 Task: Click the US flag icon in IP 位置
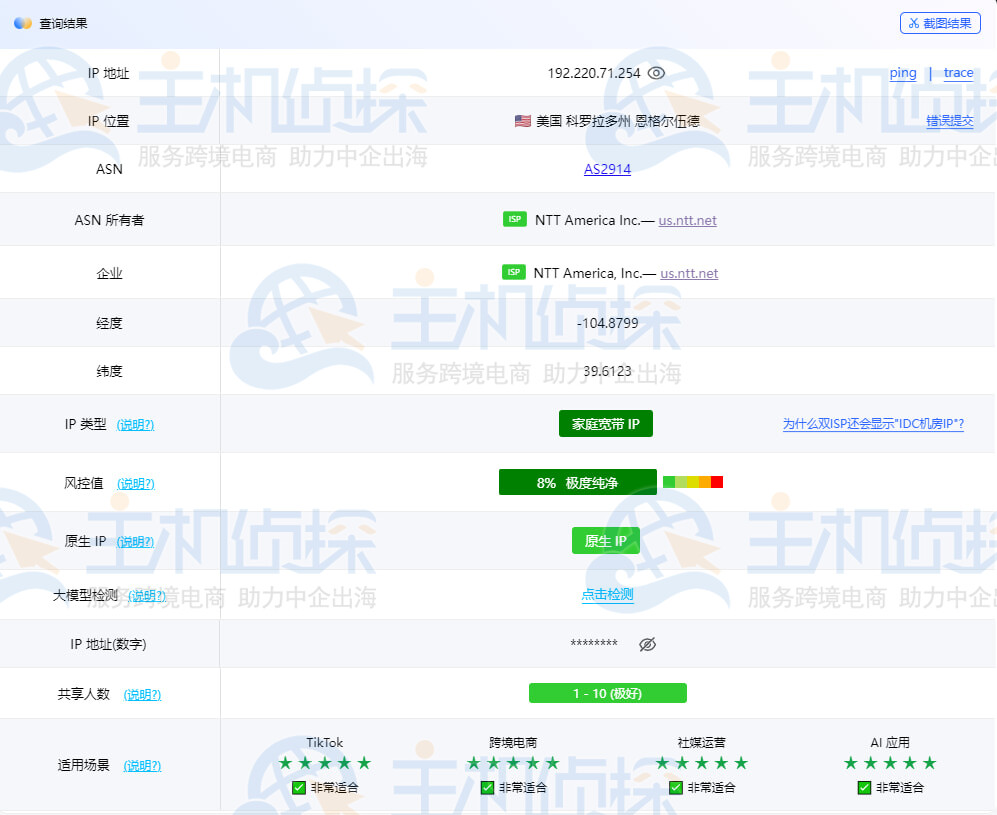523,121
